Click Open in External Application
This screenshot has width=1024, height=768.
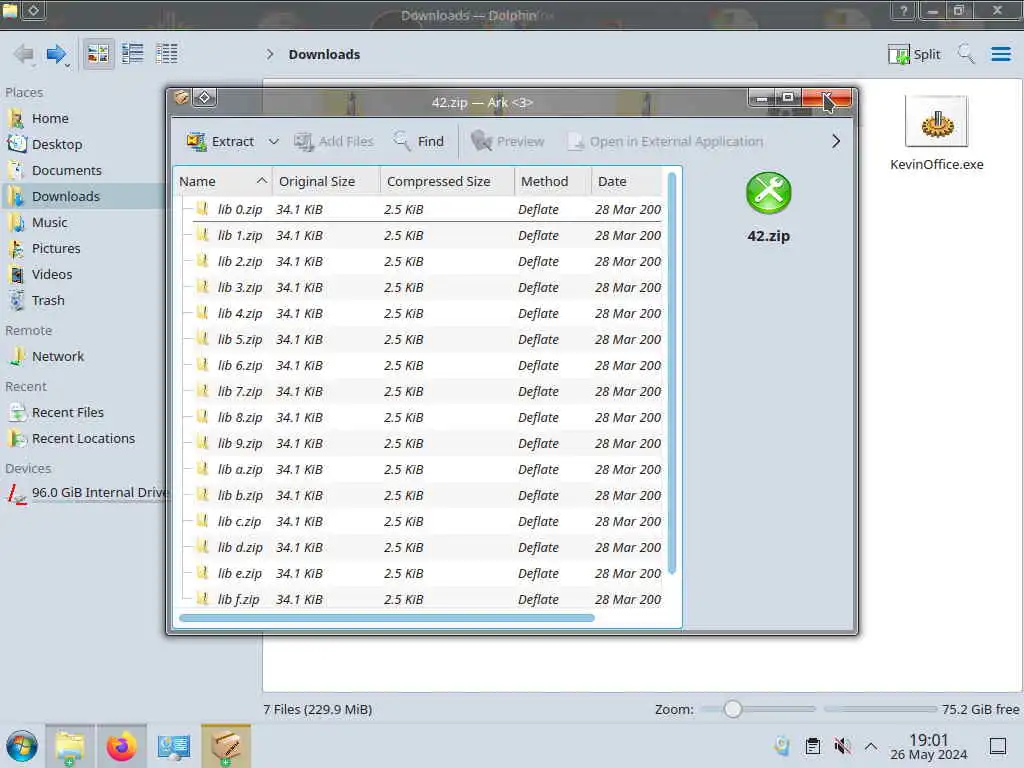click(665, 141)
